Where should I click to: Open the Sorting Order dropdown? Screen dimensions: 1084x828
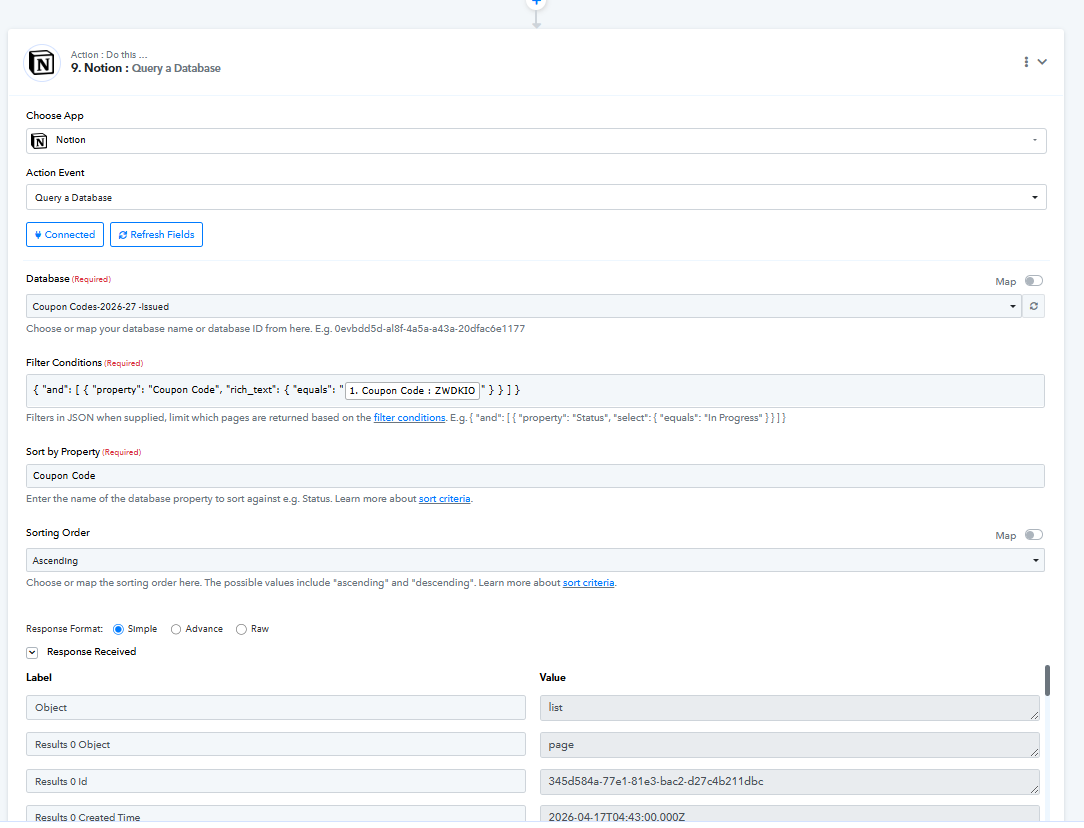coord(535,560)
